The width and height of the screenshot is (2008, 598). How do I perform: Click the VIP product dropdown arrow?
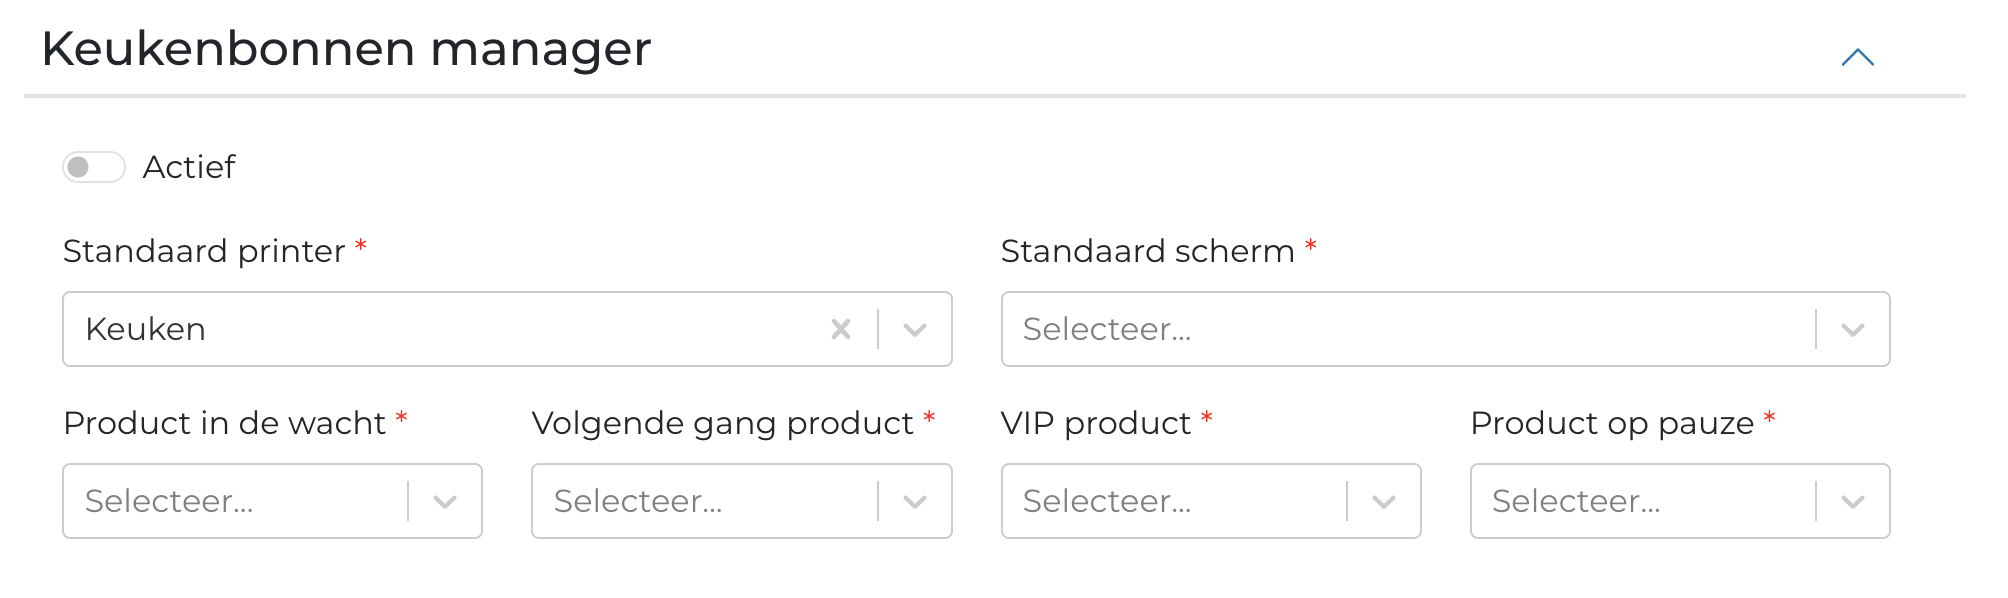point(1385,500)
